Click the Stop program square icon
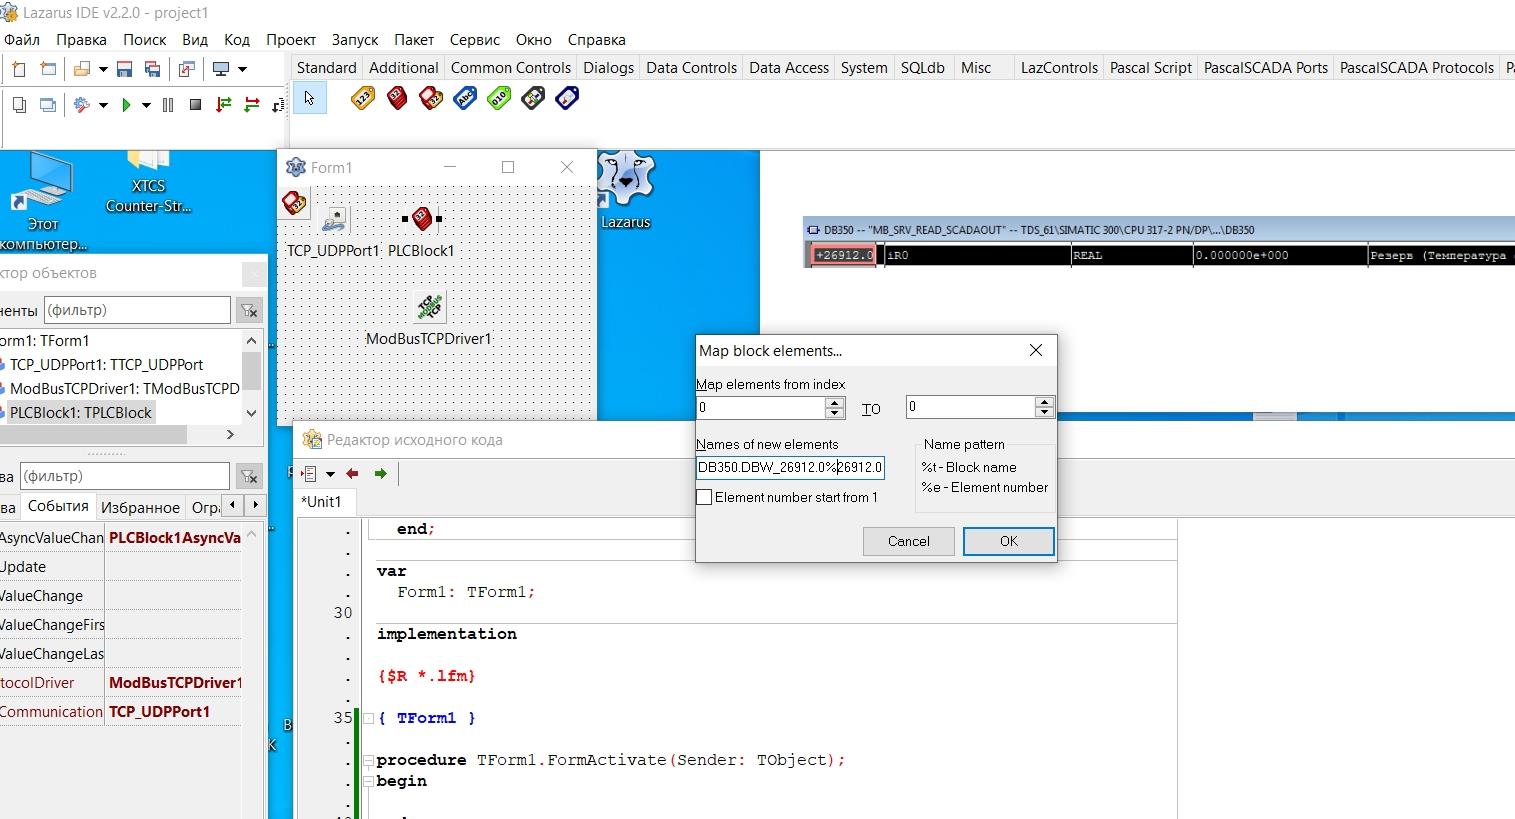This screenshot has height=819, width=1515. pos(196,105)
